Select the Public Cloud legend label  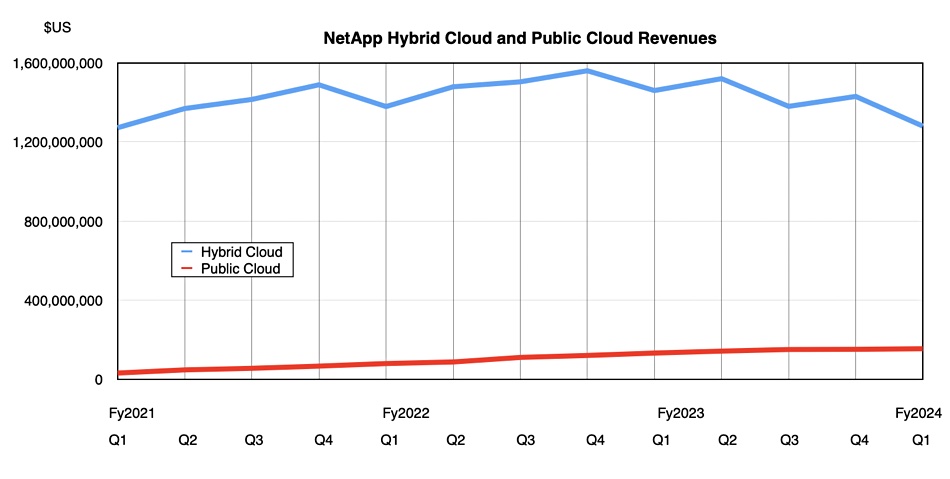[241, 269]
